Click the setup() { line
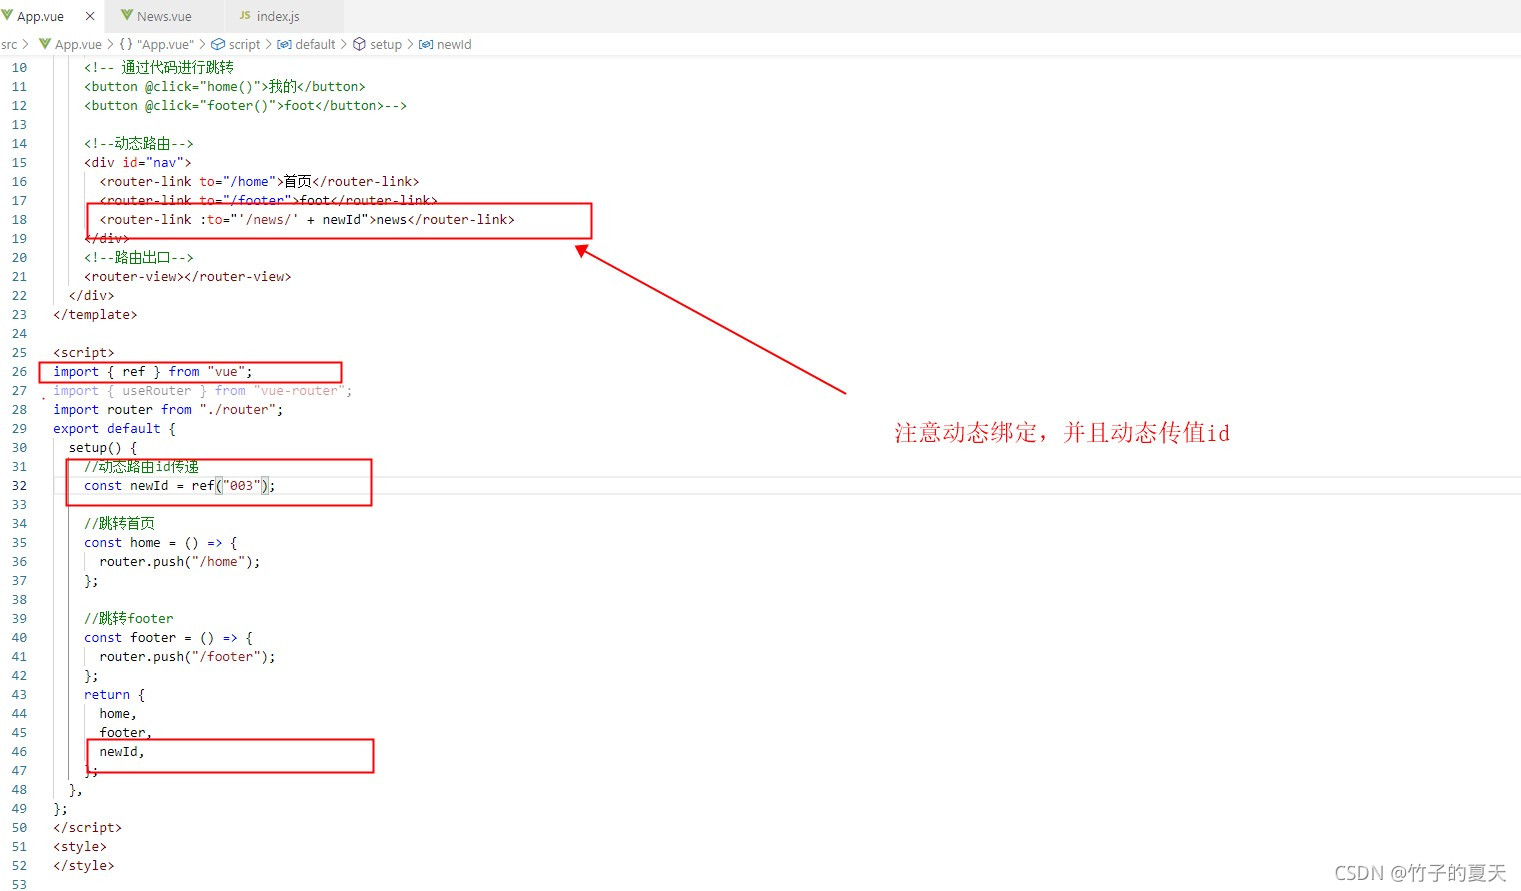This screenshot has width=1521, height=891. click(103, 447)
